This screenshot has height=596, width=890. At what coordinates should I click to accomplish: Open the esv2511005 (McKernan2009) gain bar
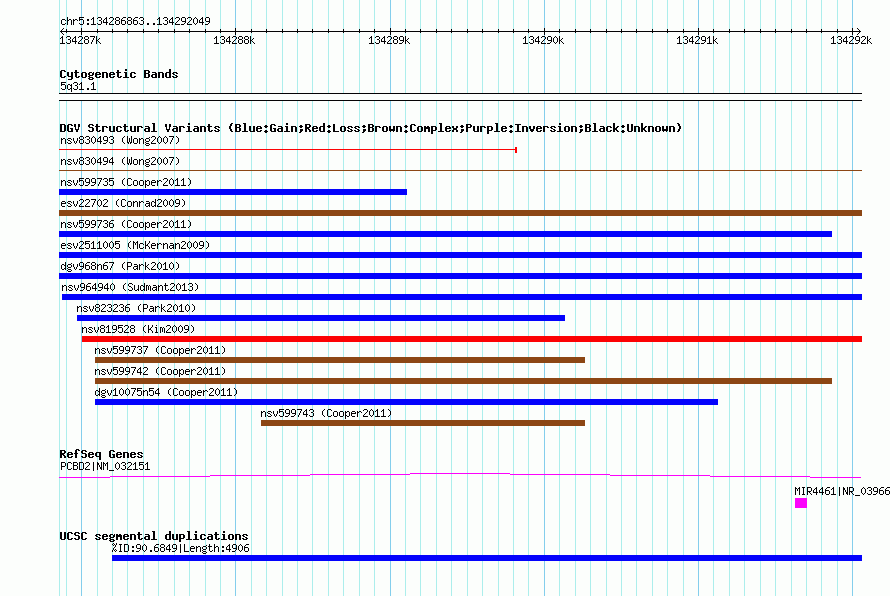click(460, 255)
